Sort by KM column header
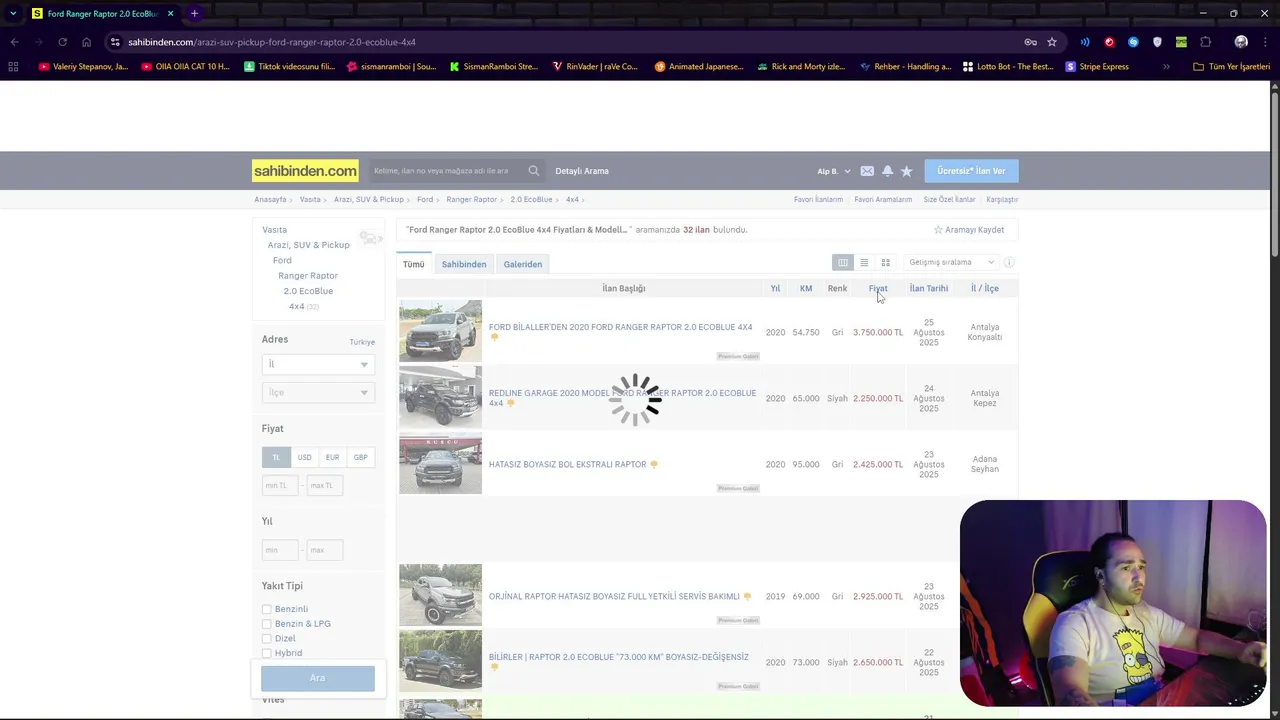Image resolution: width=1280 pixels, height=720 pixels. click(x=806, y=288)
